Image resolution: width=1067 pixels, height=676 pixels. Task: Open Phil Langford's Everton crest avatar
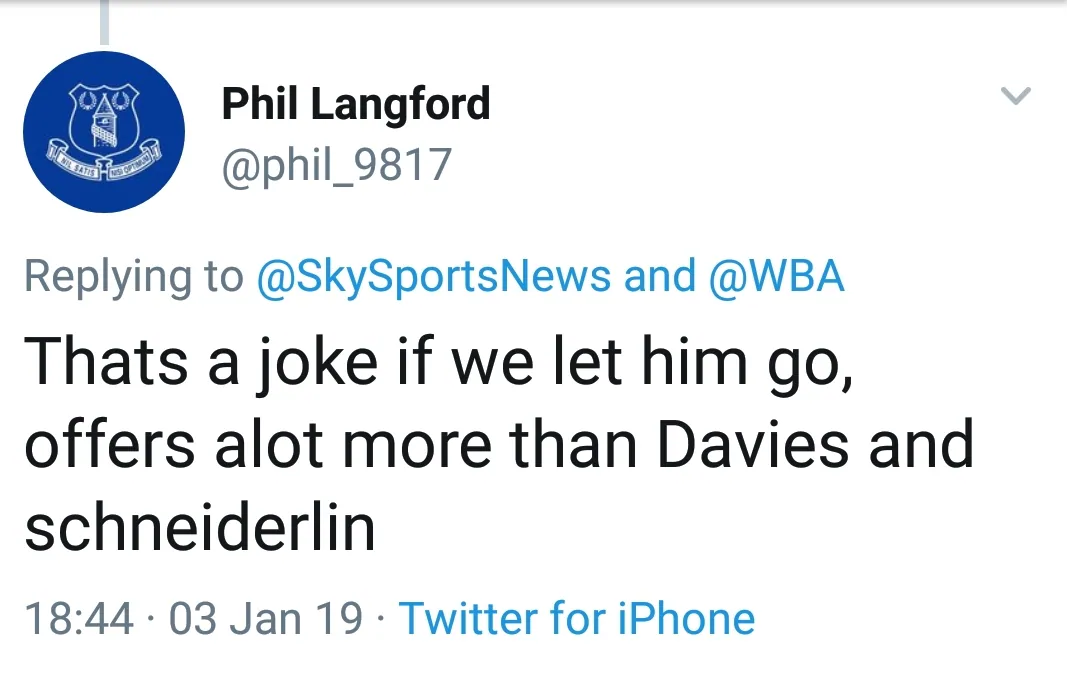[104, 131]
